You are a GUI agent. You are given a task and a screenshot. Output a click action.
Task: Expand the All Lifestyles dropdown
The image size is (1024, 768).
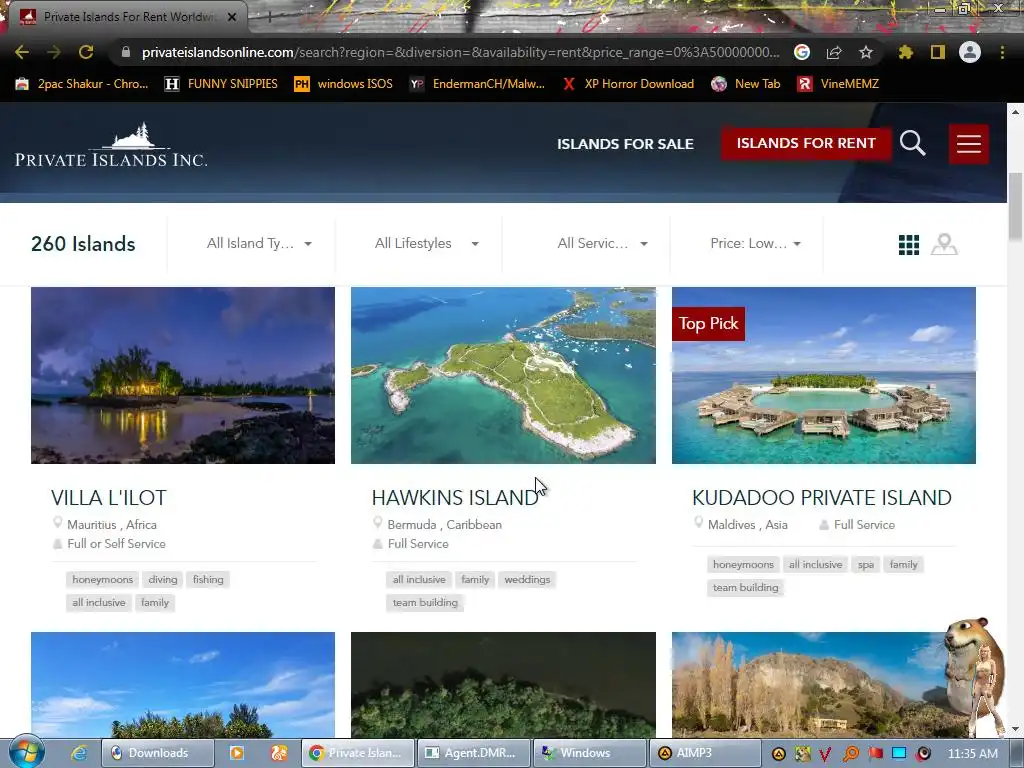(x=426, y=244)
